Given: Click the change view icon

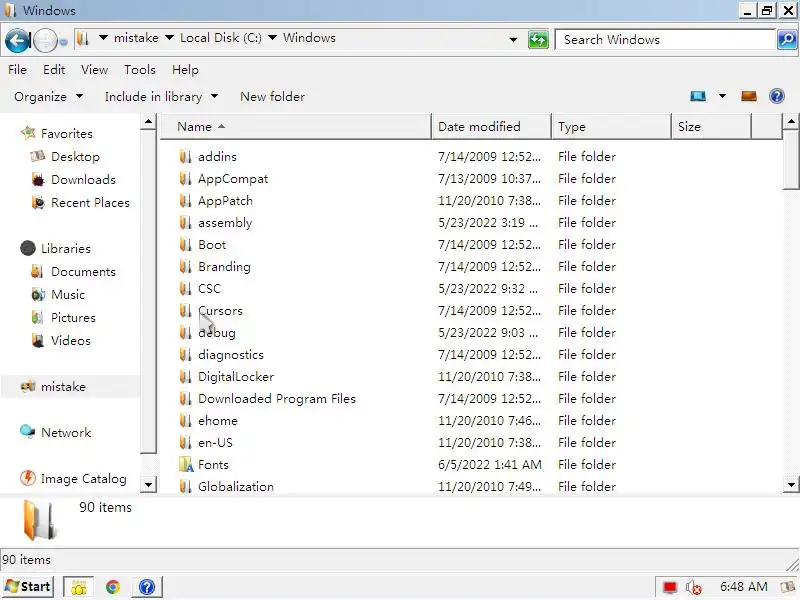Looking at the screenshot, I should 698,96.
